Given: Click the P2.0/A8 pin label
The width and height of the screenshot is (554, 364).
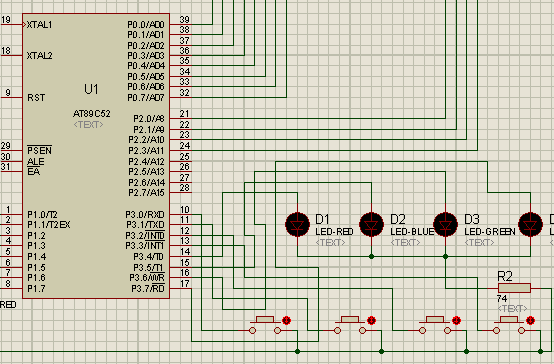Looking at the screenshot, I should coord(149,119).
